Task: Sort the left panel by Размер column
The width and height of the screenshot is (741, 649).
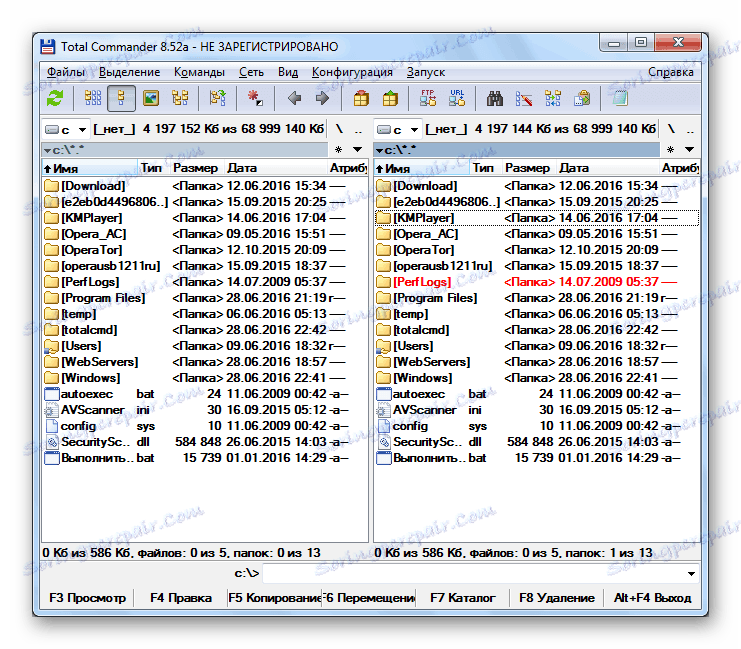Action: pyautogui.click(x=196, y=168)
